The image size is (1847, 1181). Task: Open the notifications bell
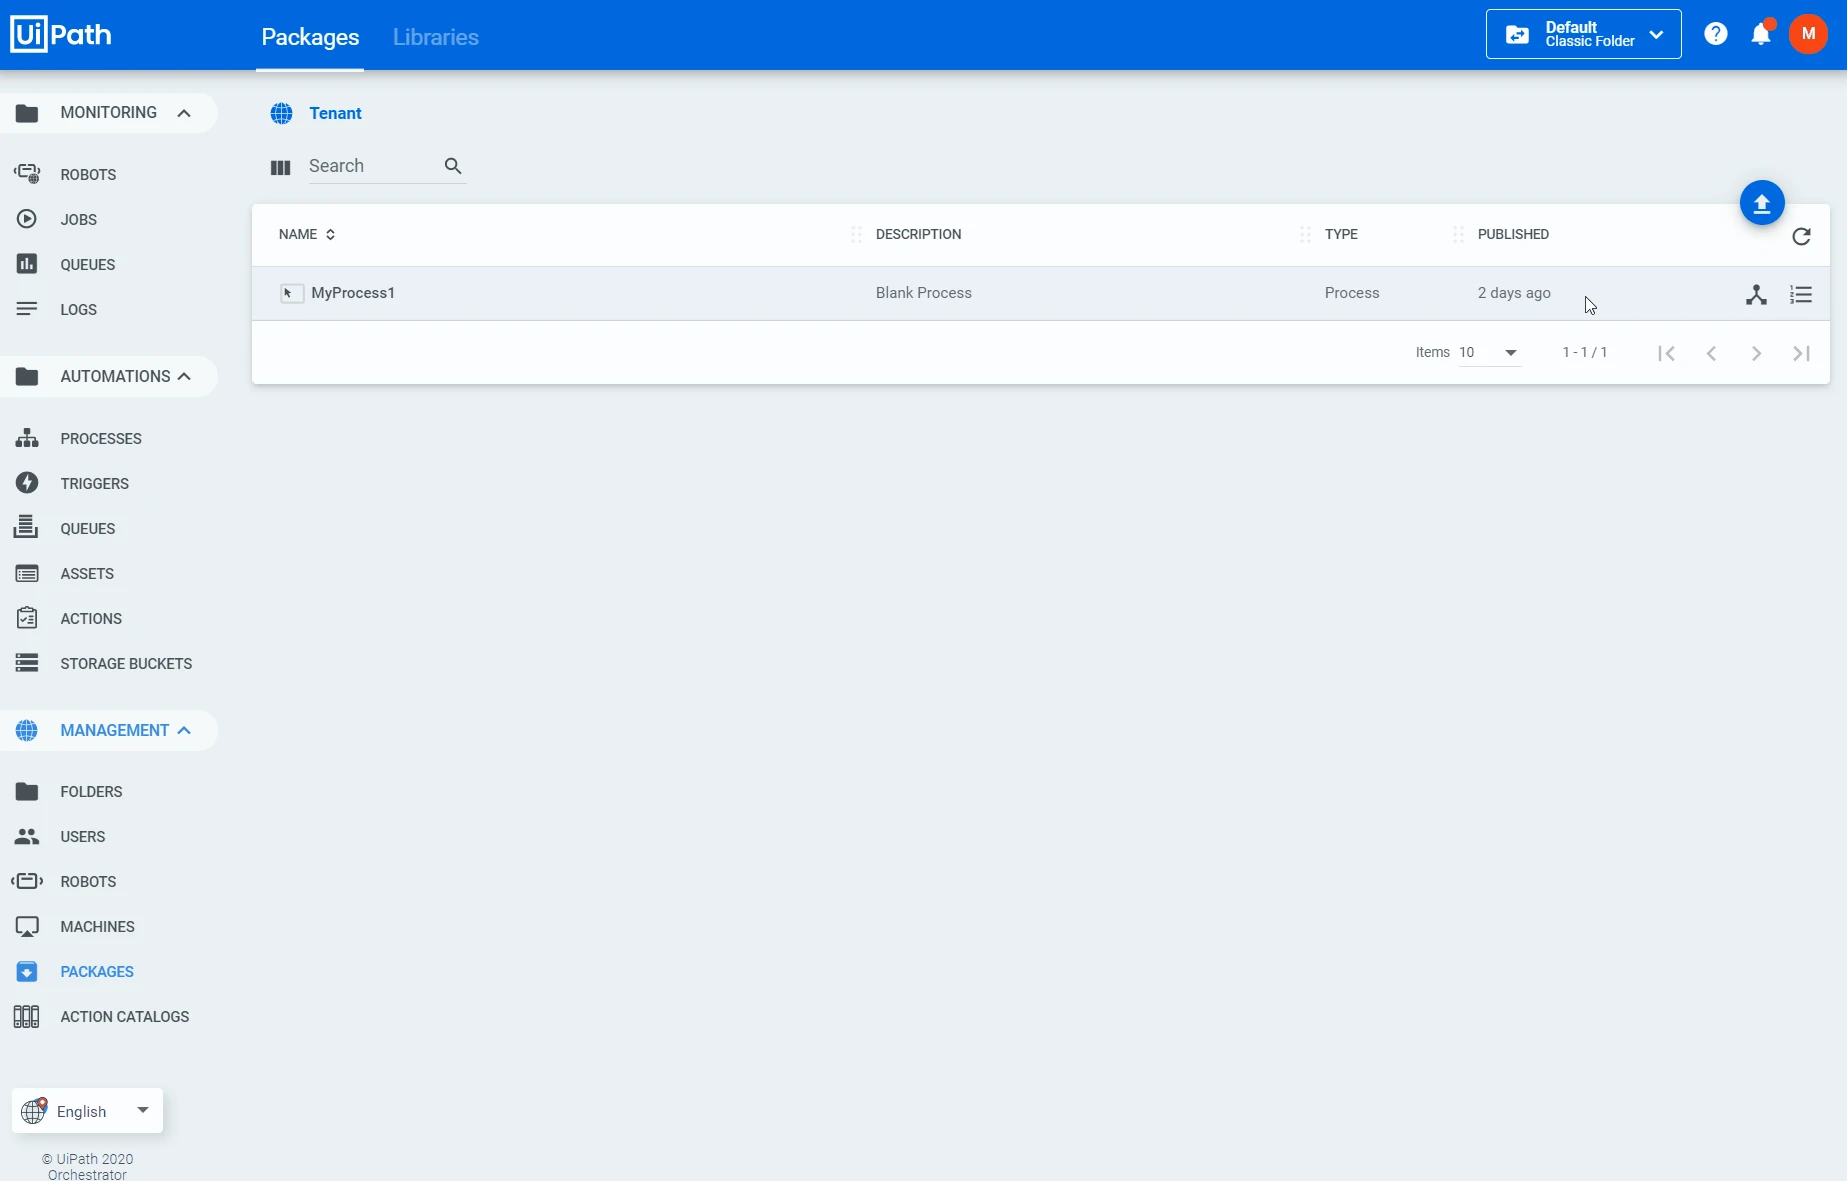(x=1761, y=35)
